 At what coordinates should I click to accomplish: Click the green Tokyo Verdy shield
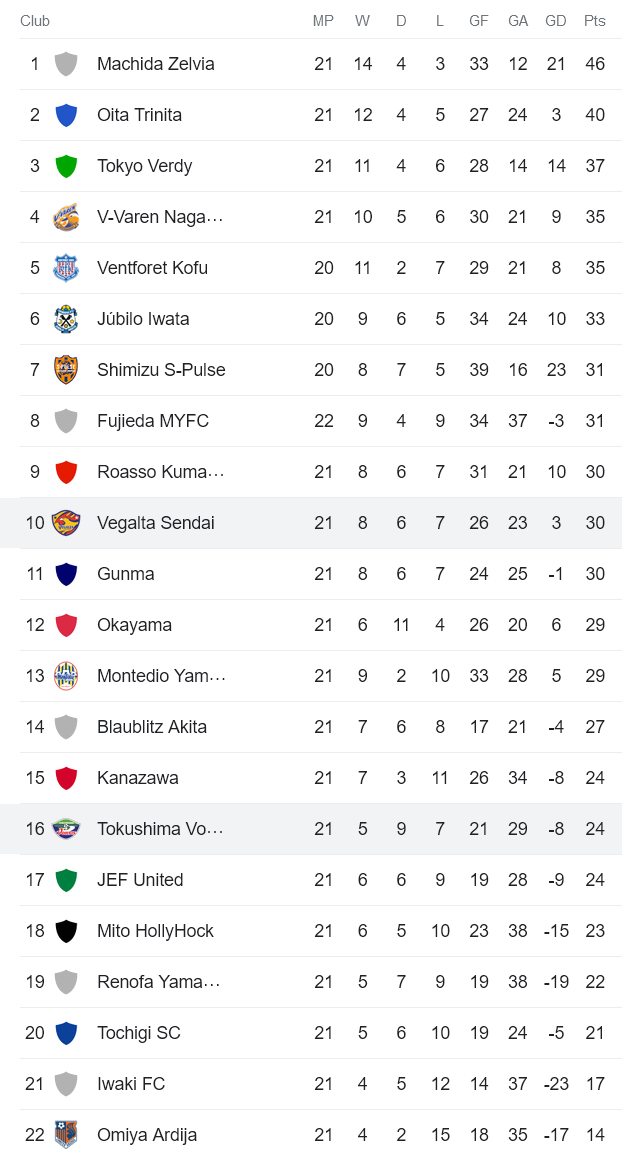pyautogui.click(x=66, y=166)
